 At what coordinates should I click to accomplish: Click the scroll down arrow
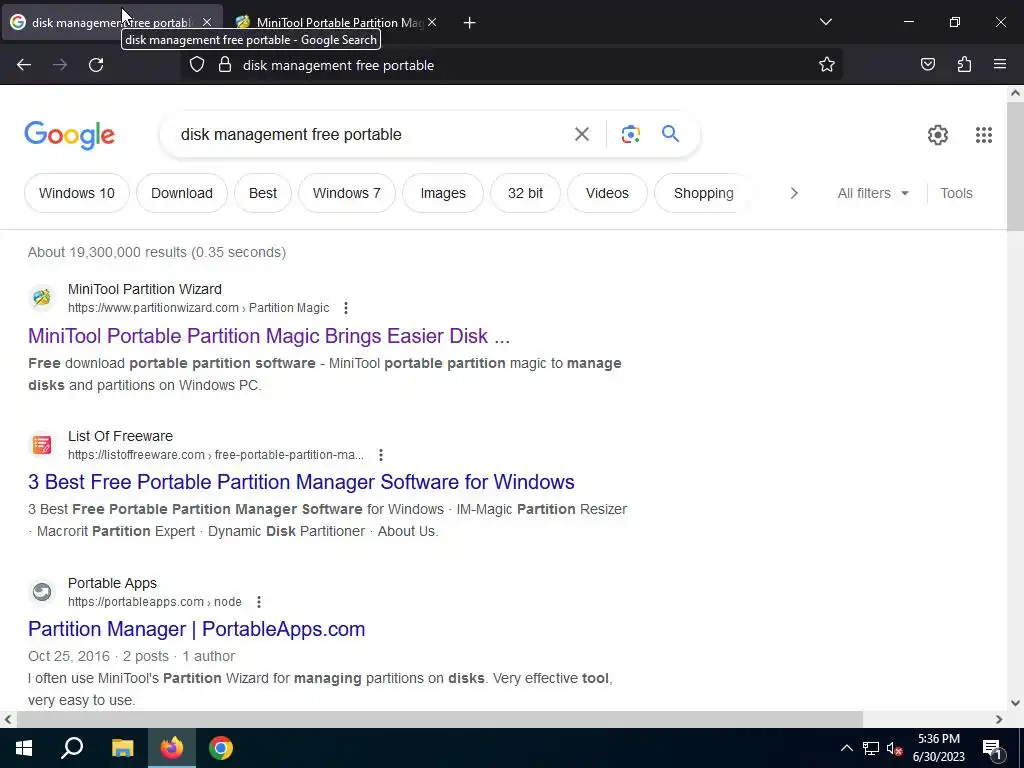(1016, 703)
